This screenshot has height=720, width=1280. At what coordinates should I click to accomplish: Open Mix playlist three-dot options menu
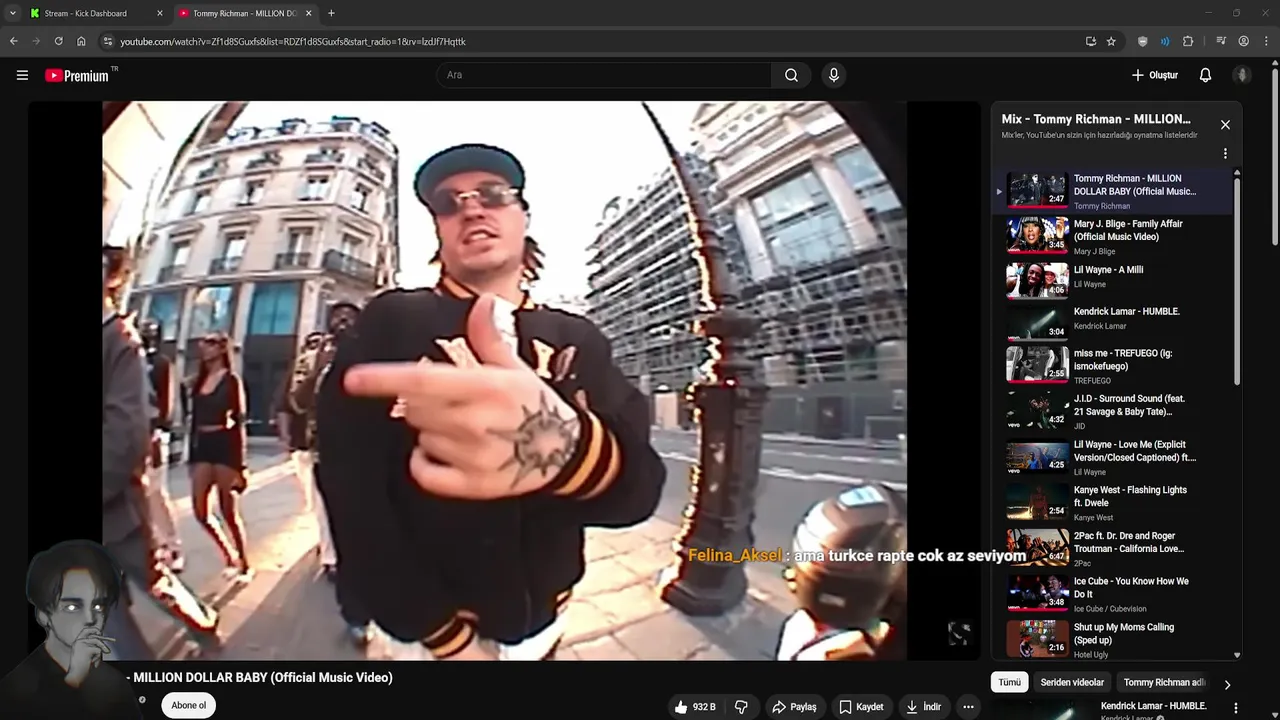coord(1225,154)
